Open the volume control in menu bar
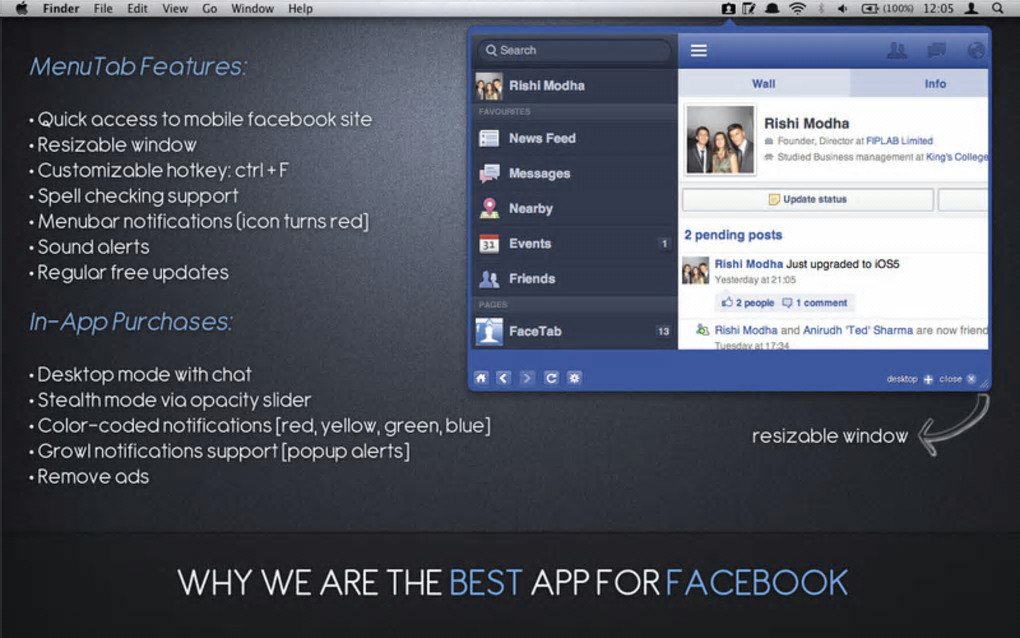The height and width of the screenshot is (638, 1020). click(842, 8)
